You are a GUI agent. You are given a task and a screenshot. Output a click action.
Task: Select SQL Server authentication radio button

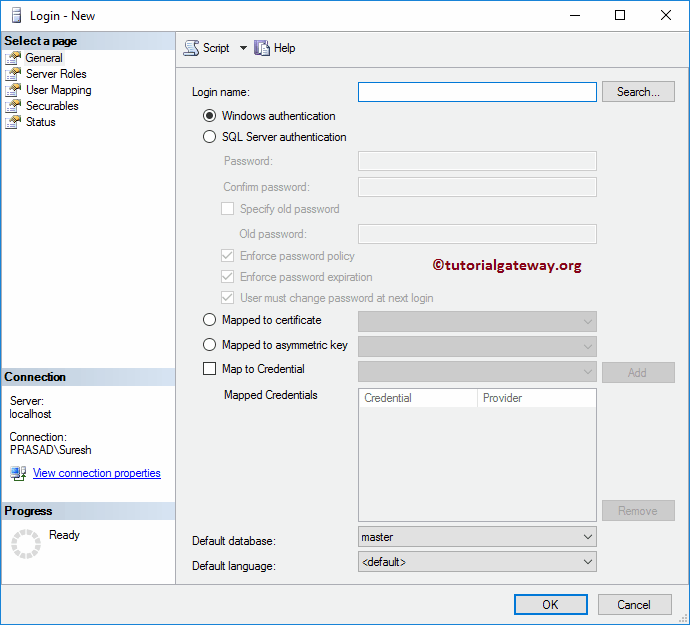209,137
